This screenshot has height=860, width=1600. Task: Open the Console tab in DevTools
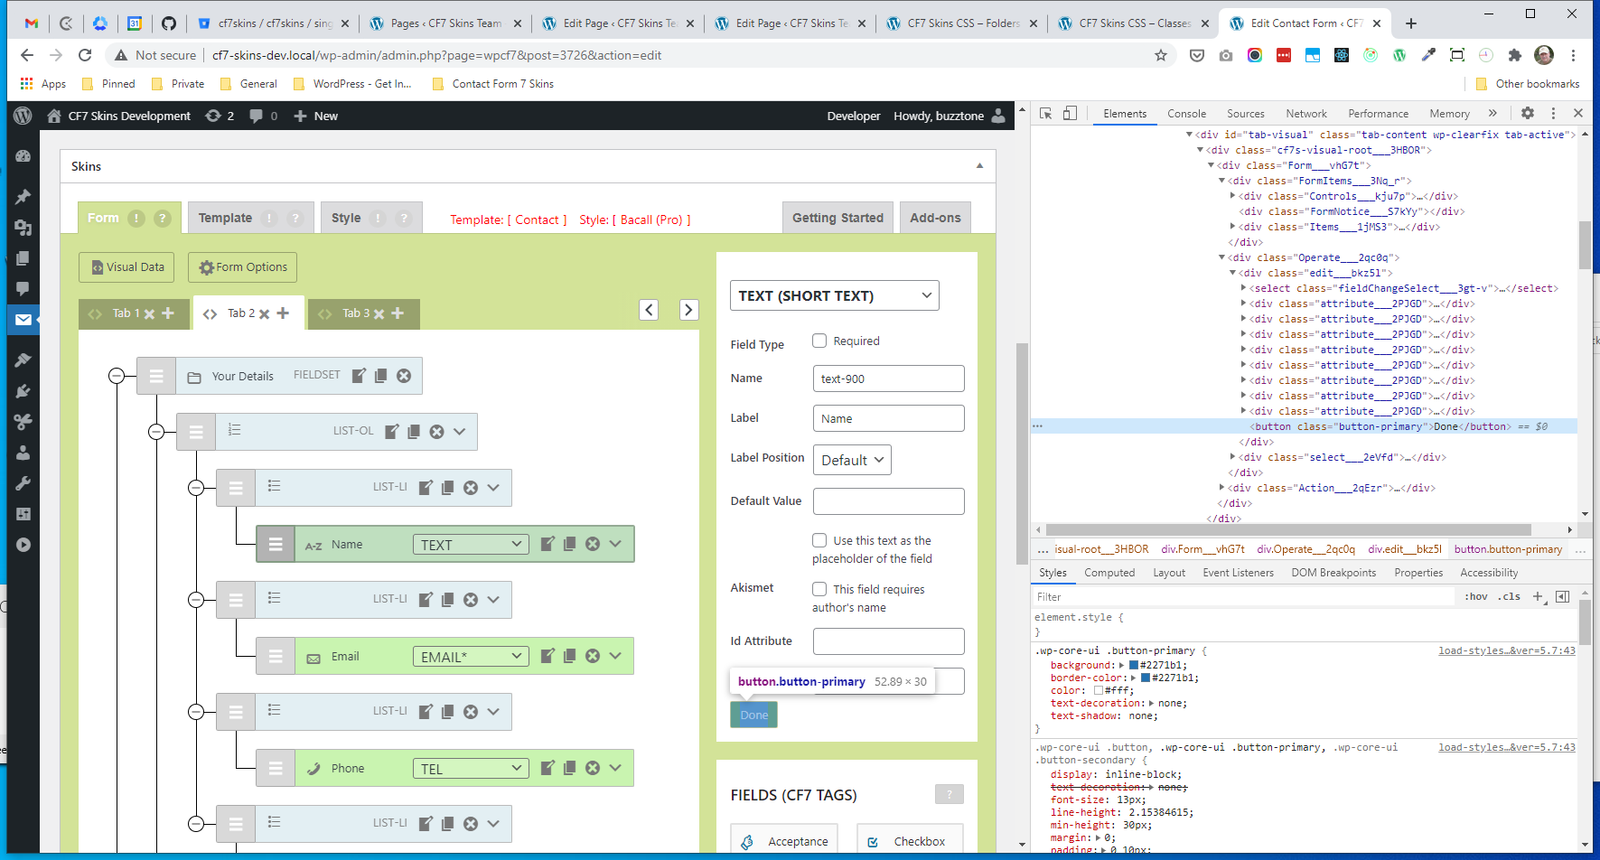(x=1186, y=114)
